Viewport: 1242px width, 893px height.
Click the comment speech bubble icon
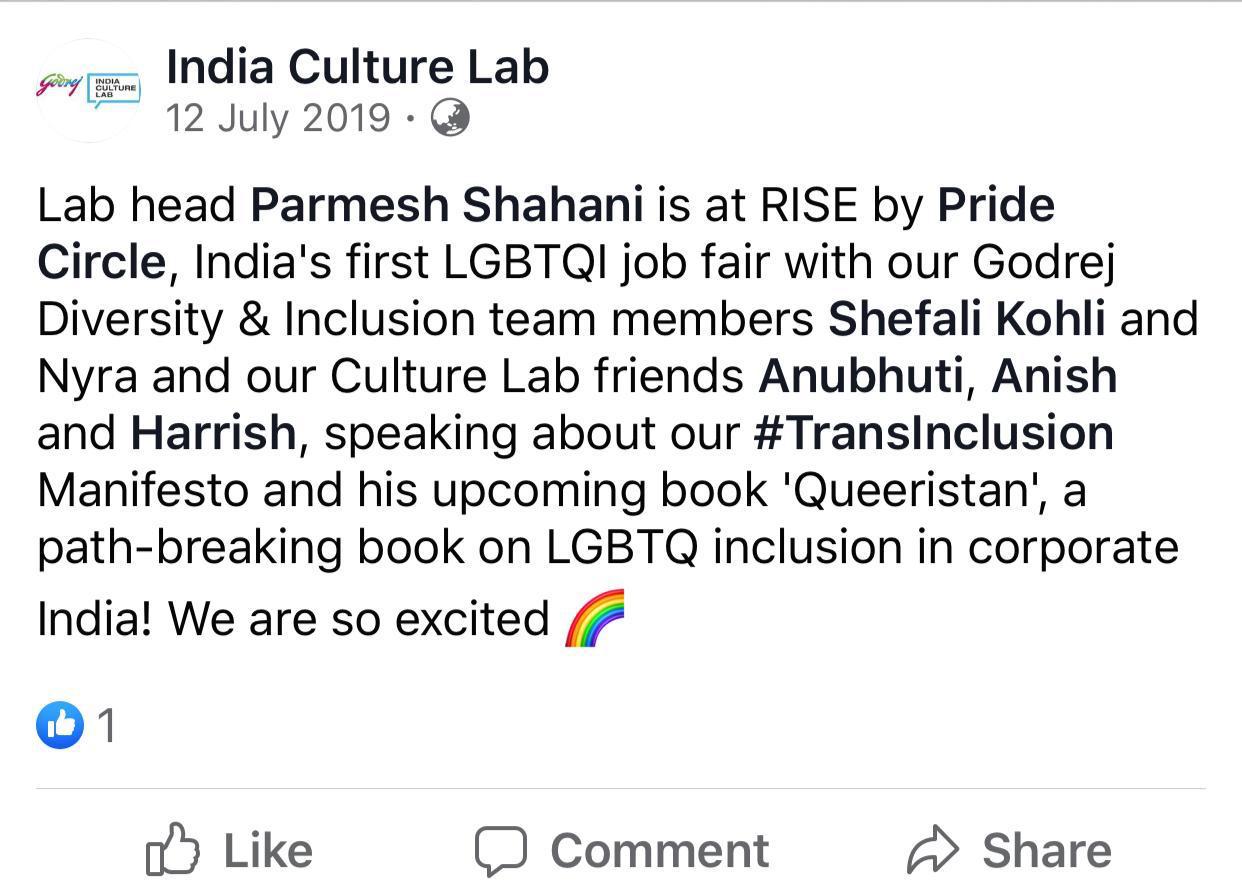click(x=500, y=851)
